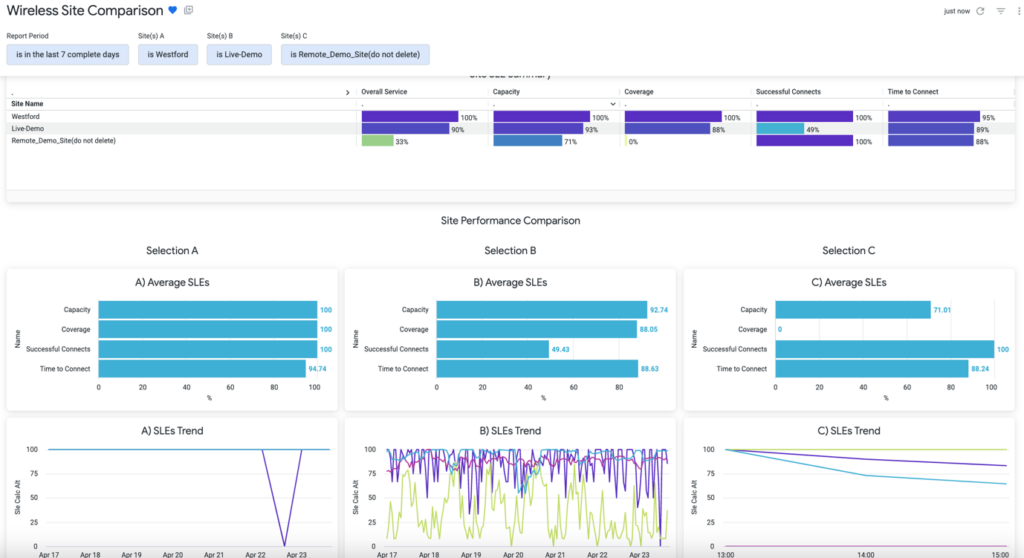Edit Site(s) C filter Remote_Demo_Site
The image size is (1024, 558).
pyautogui.click(x=355, y=54)
